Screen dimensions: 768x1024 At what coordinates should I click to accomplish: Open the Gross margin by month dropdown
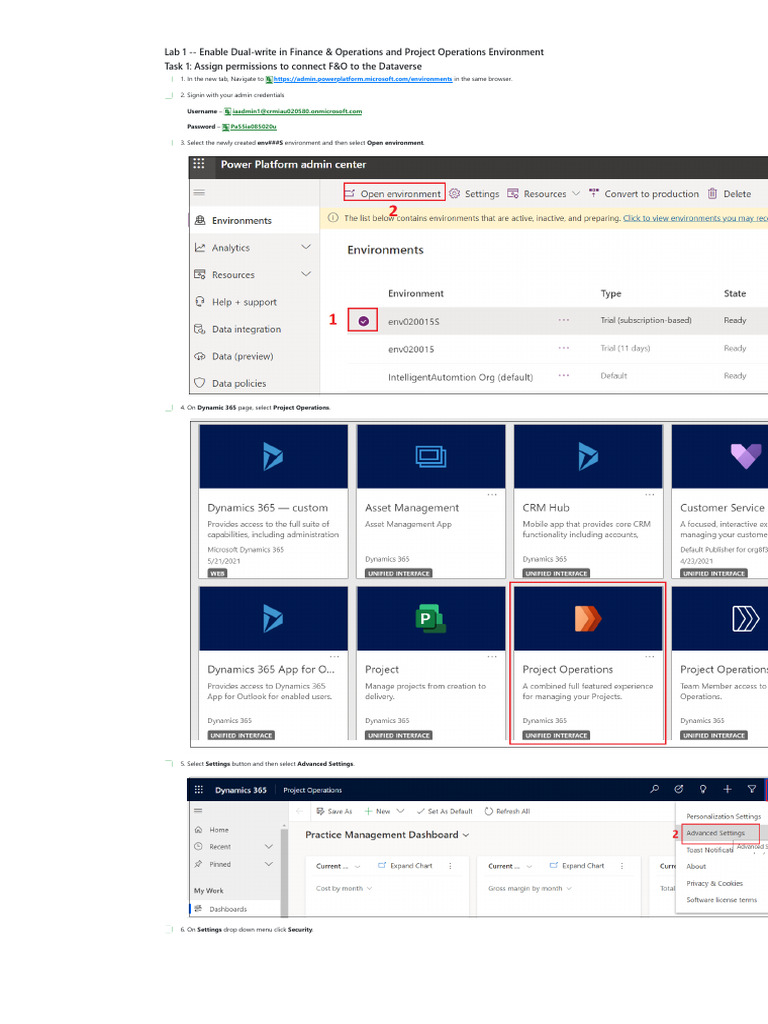(530, 888)
